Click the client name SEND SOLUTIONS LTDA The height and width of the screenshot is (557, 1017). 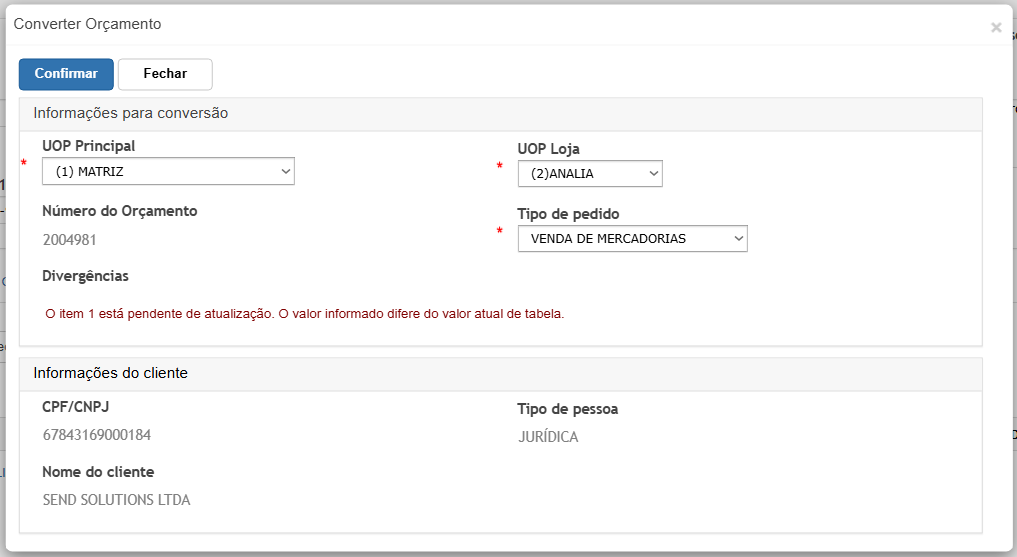click(116, 500)
